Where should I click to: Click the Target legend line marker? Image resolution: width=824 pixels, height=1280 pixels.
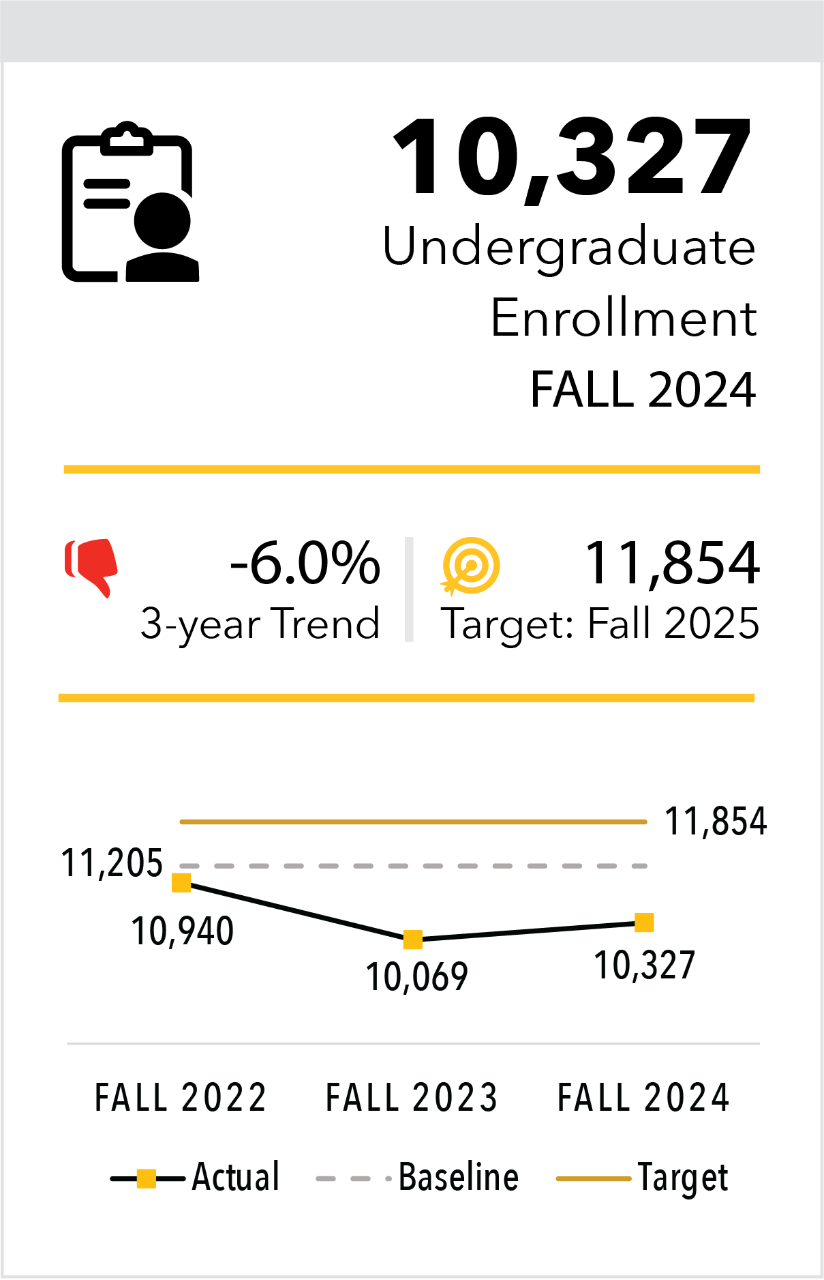(593, 1178)
